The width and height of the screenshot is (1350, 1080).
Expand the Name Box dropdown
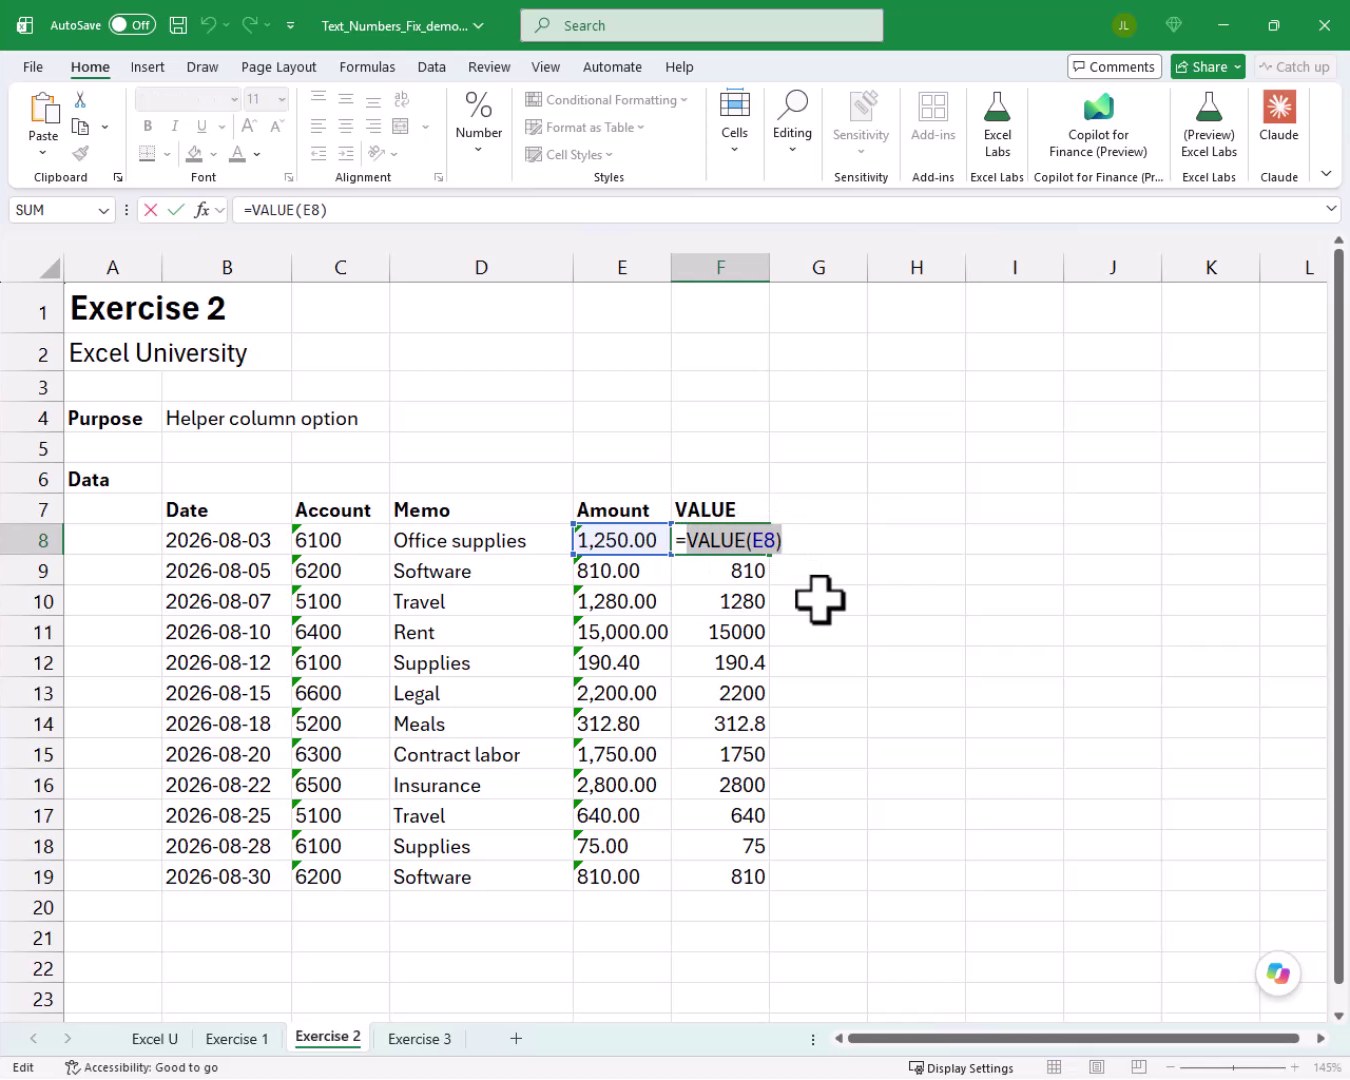[103, 210]
